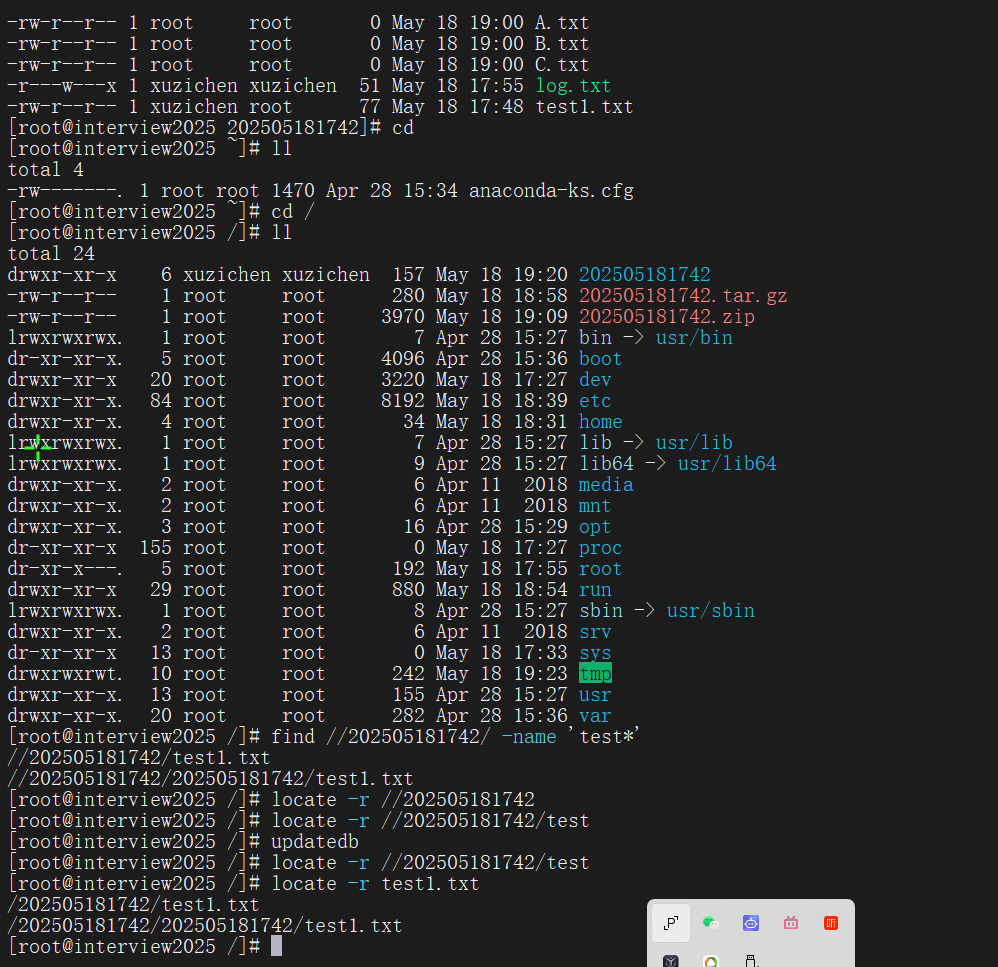Select the red 202505181742.tar.gz archive name
Screen dimensions: 998x967
tap(683, 296)
